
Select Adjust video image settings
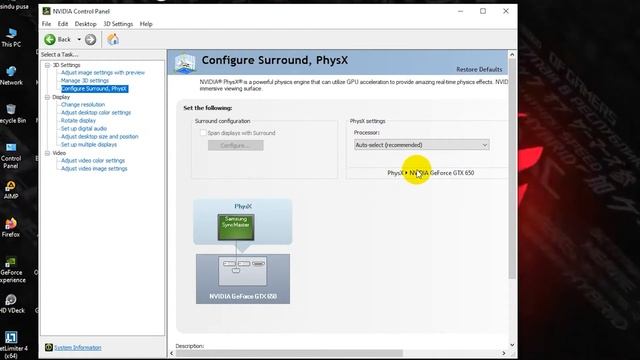[94, 169]
